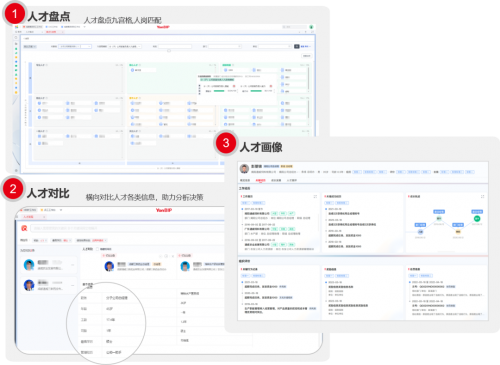Click the search input field in talent comparison

pyautogui.click(x=128, y=228)
